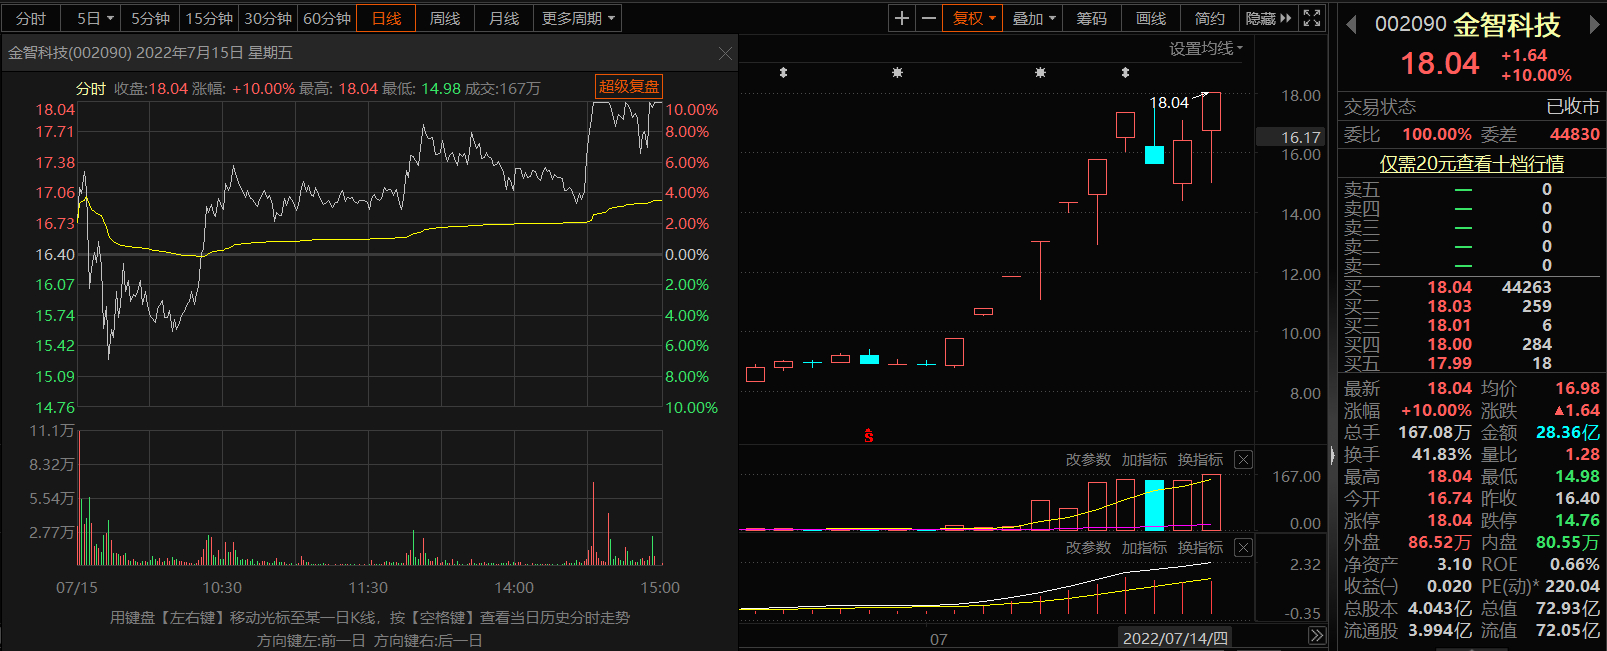Click the 2022/07/14/四 date label
Screen dimensions: 1607x651
1175,638
